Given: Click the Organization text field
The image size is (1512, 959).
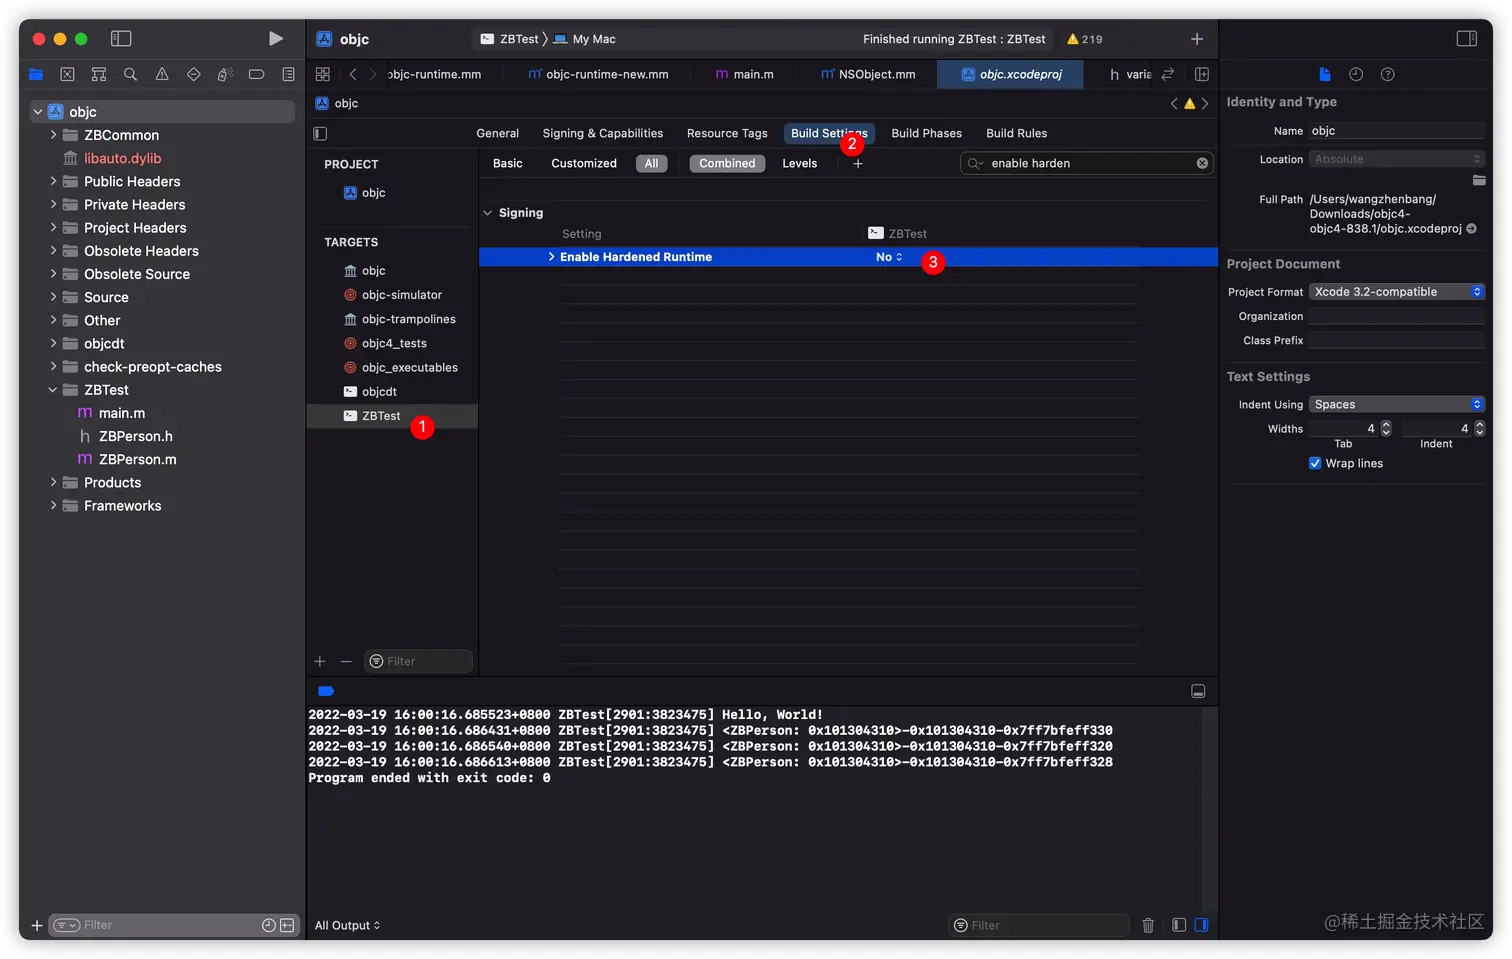Looking at the screenshot, I should point(1397,316).
